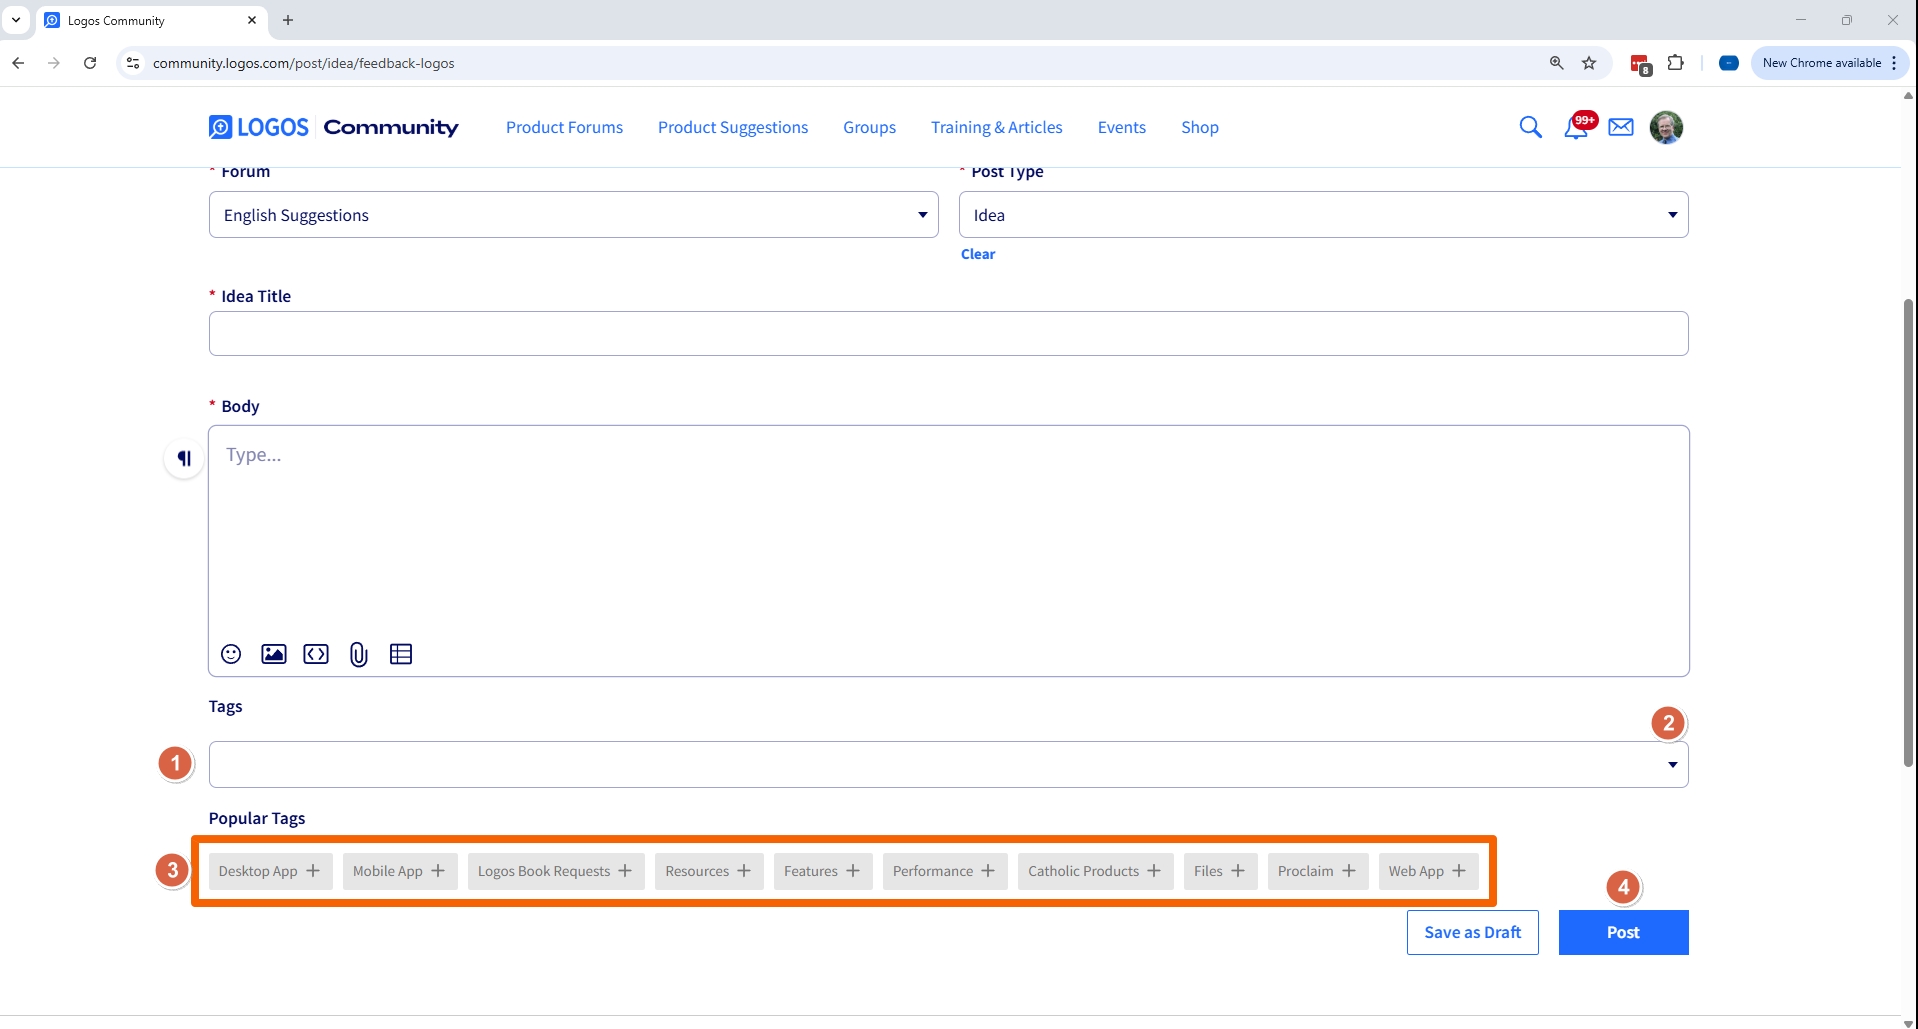View site information icon in address bar
The width and height of the screenshot is (1918, 1029).
pos(133,63)
